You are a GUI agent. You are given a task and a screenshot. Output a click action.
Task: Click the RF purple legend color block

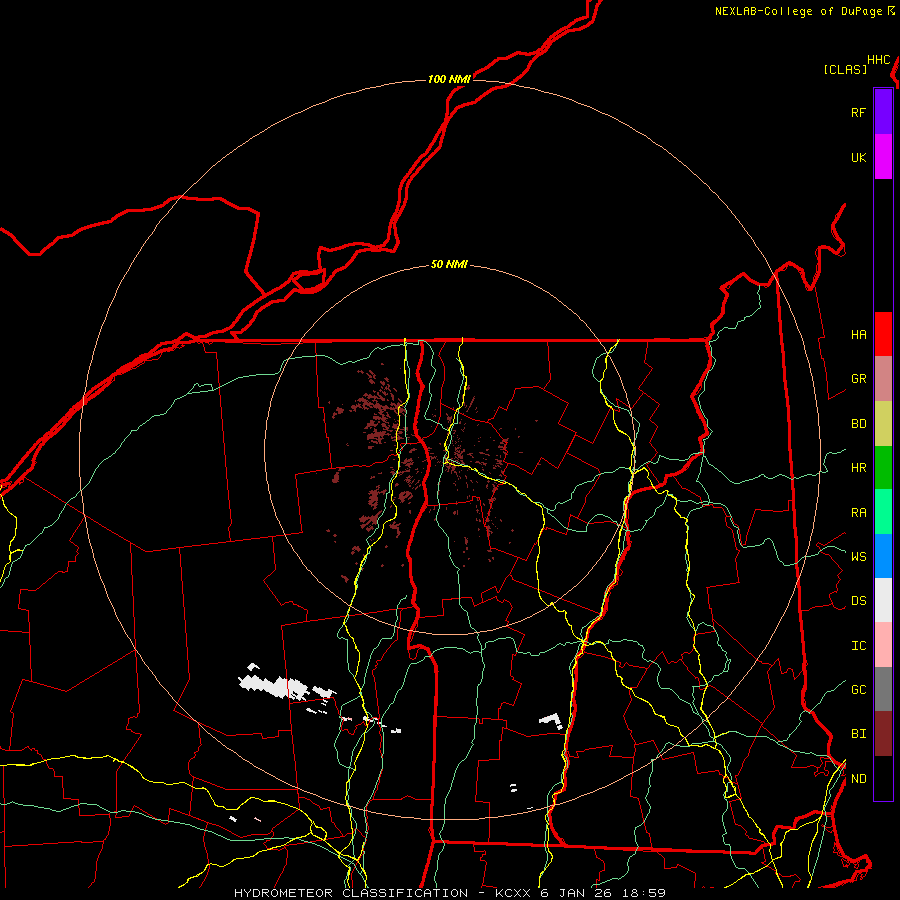883,112
